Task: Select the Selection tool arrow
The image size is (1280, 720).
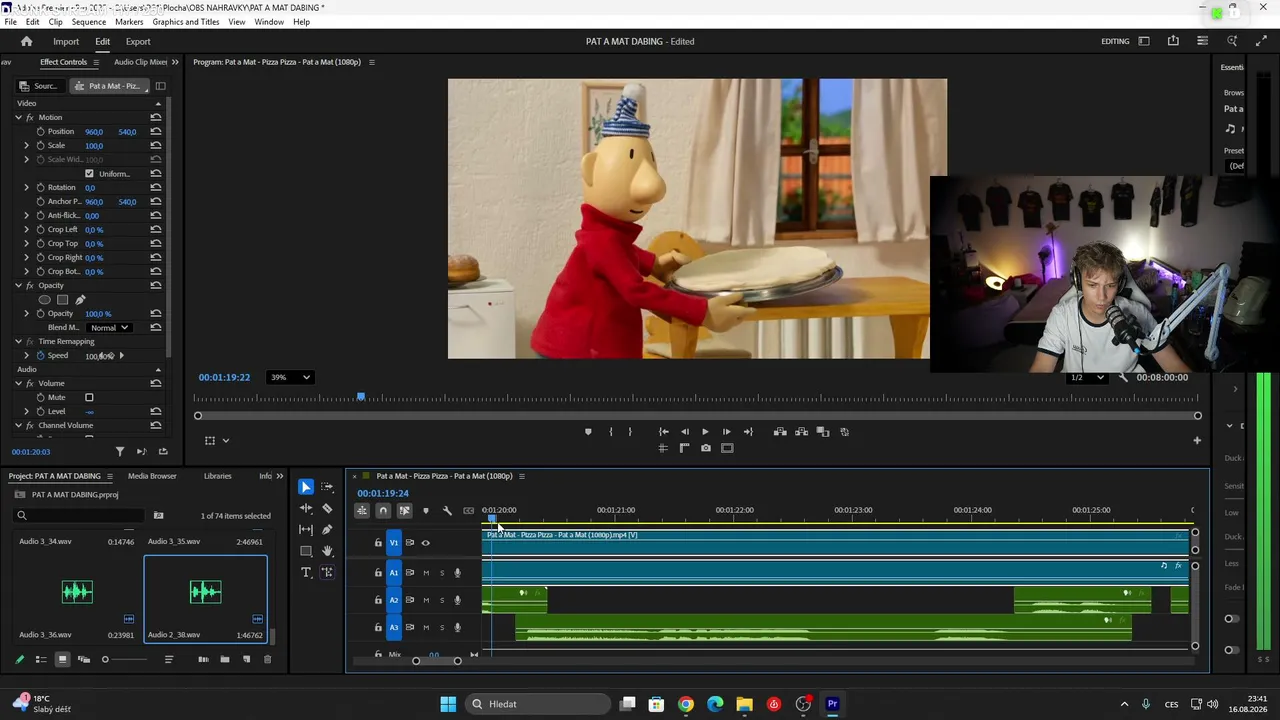Action: click(x=306, y=487)
